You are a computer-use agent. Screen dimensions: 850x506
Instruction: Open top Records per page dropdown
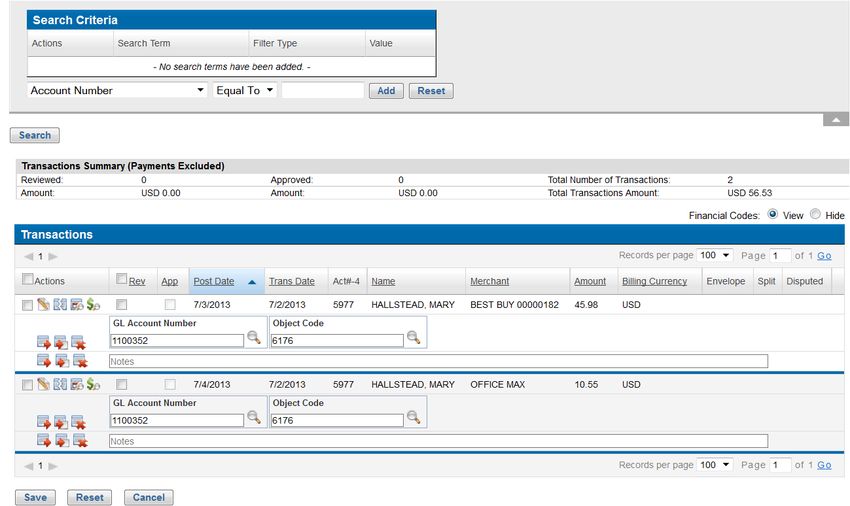pos(714,255)
